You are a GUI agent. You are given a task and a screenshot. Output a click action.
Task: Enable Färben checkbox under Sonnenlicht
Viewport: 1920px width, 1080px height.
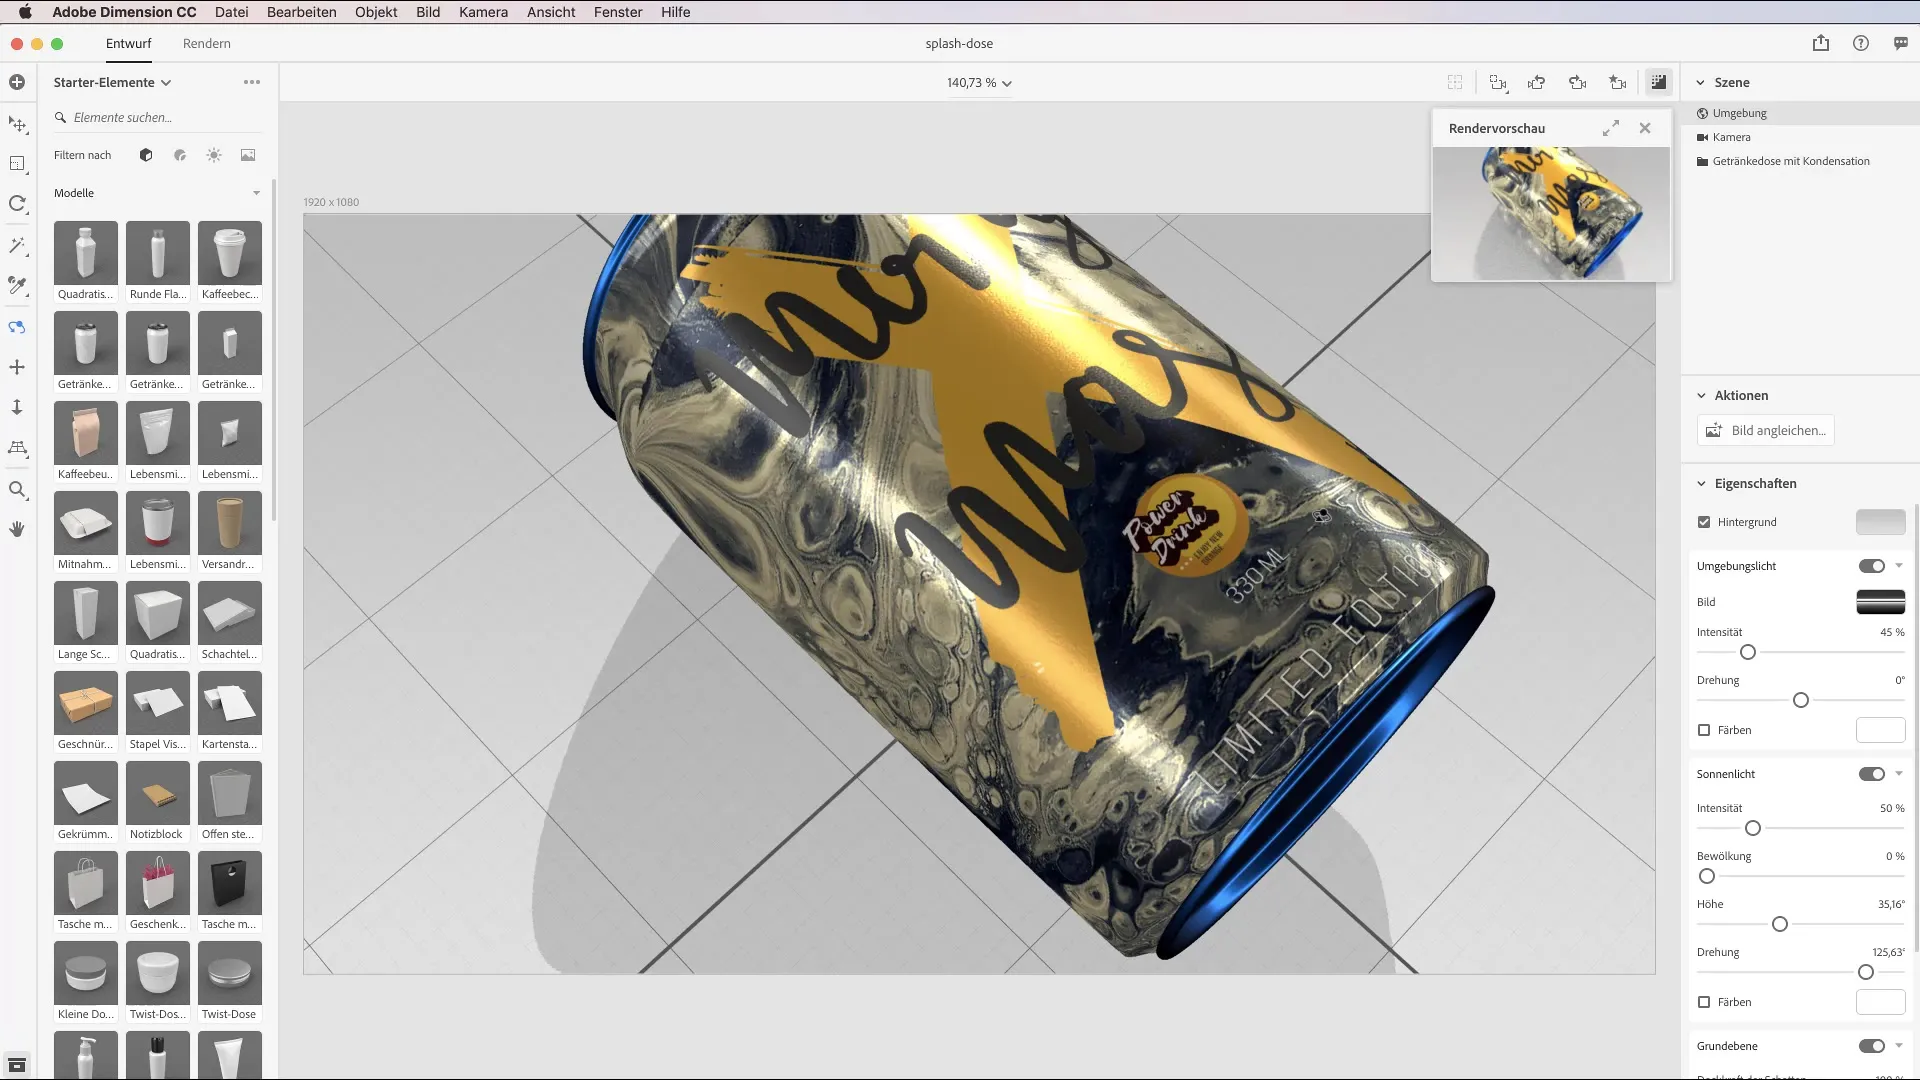click(x=1704, y=1002)
